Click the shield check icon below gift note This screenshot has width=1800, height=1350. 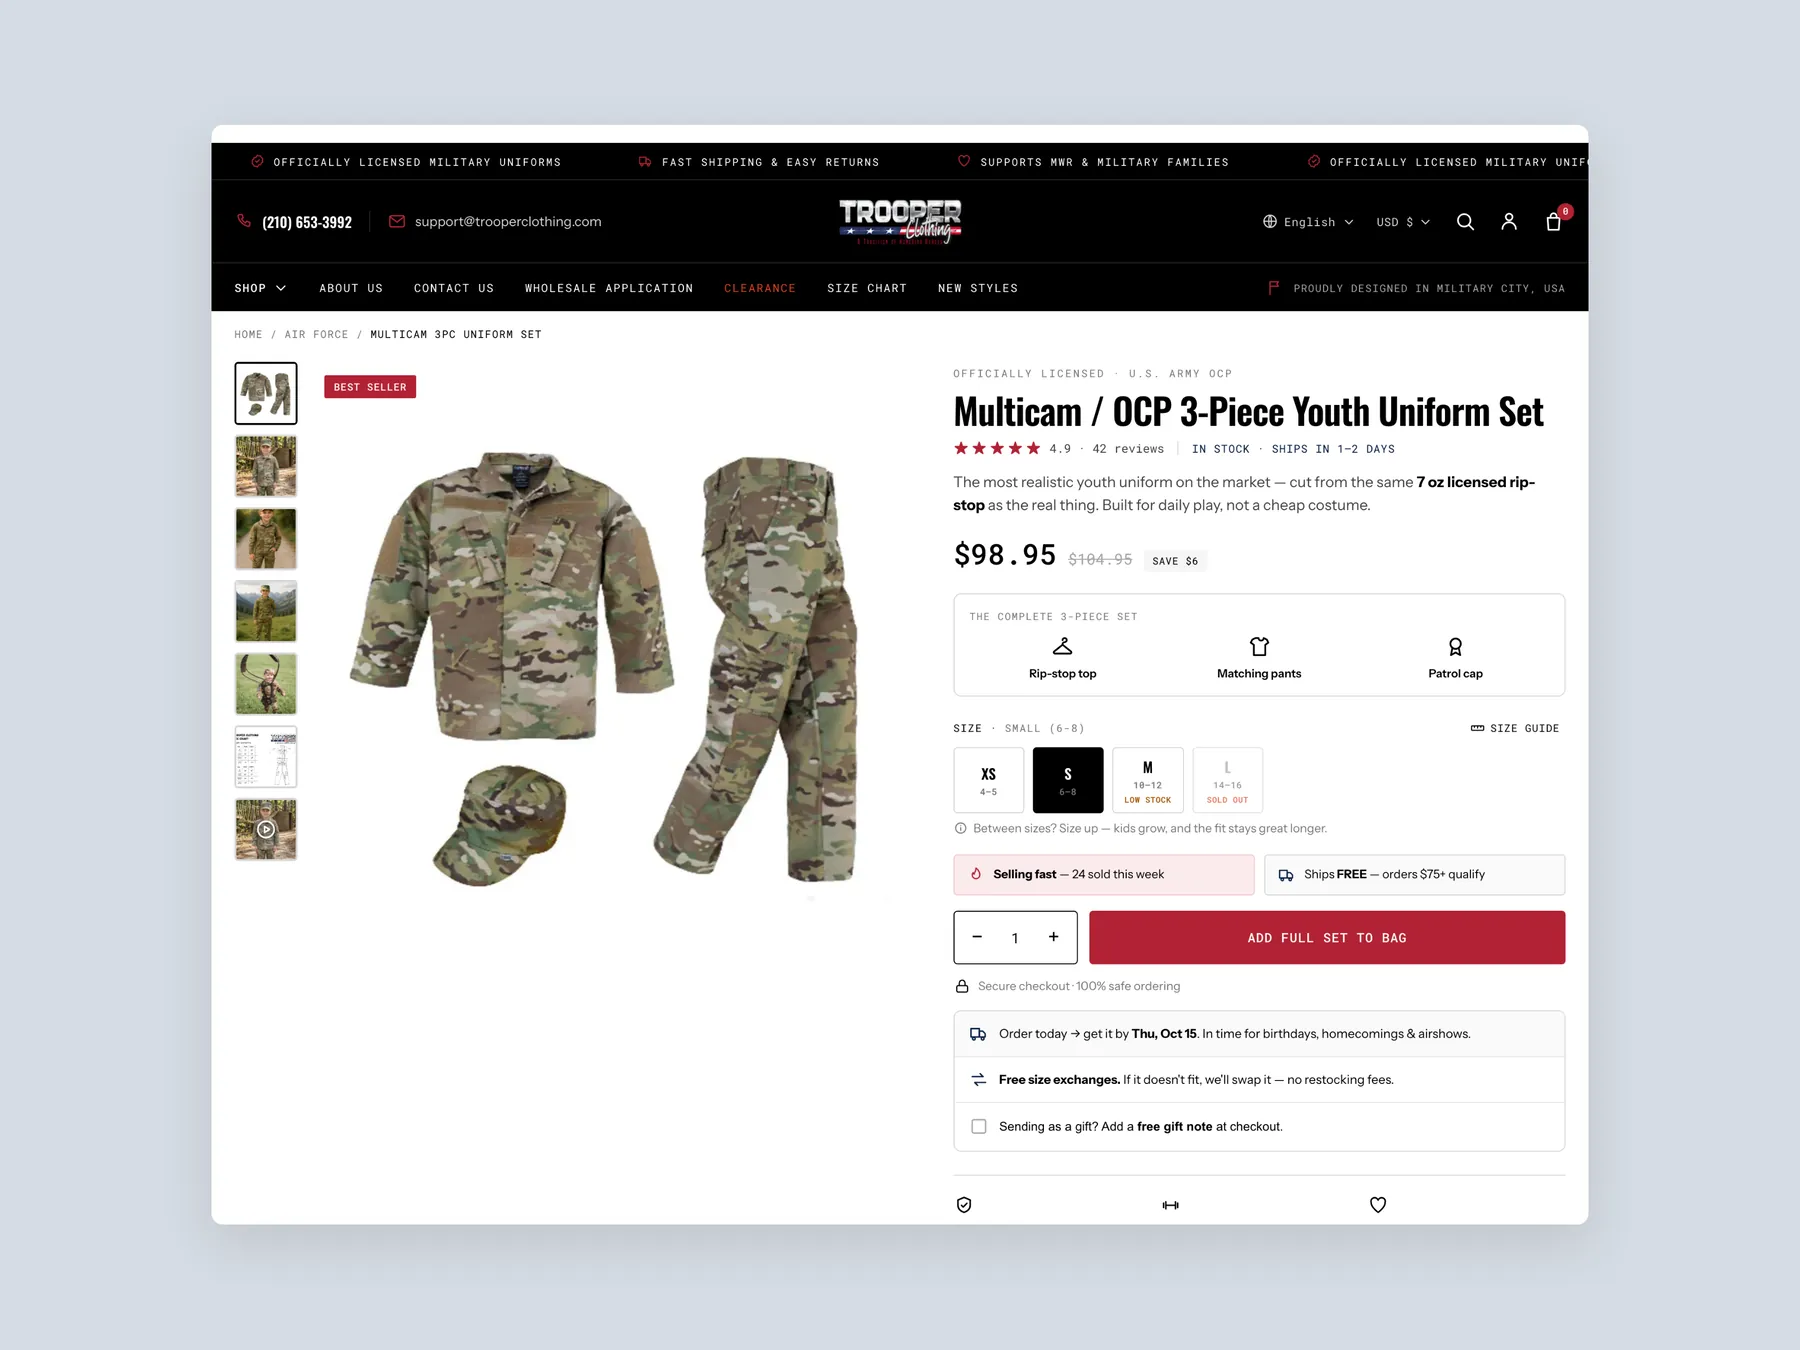click(964, 1205)
